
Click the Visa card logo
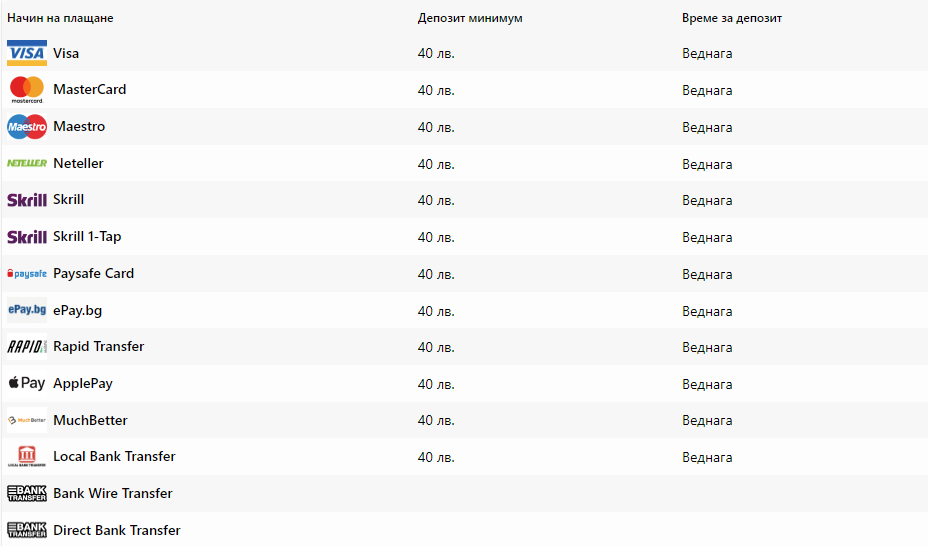click(27, 53)
